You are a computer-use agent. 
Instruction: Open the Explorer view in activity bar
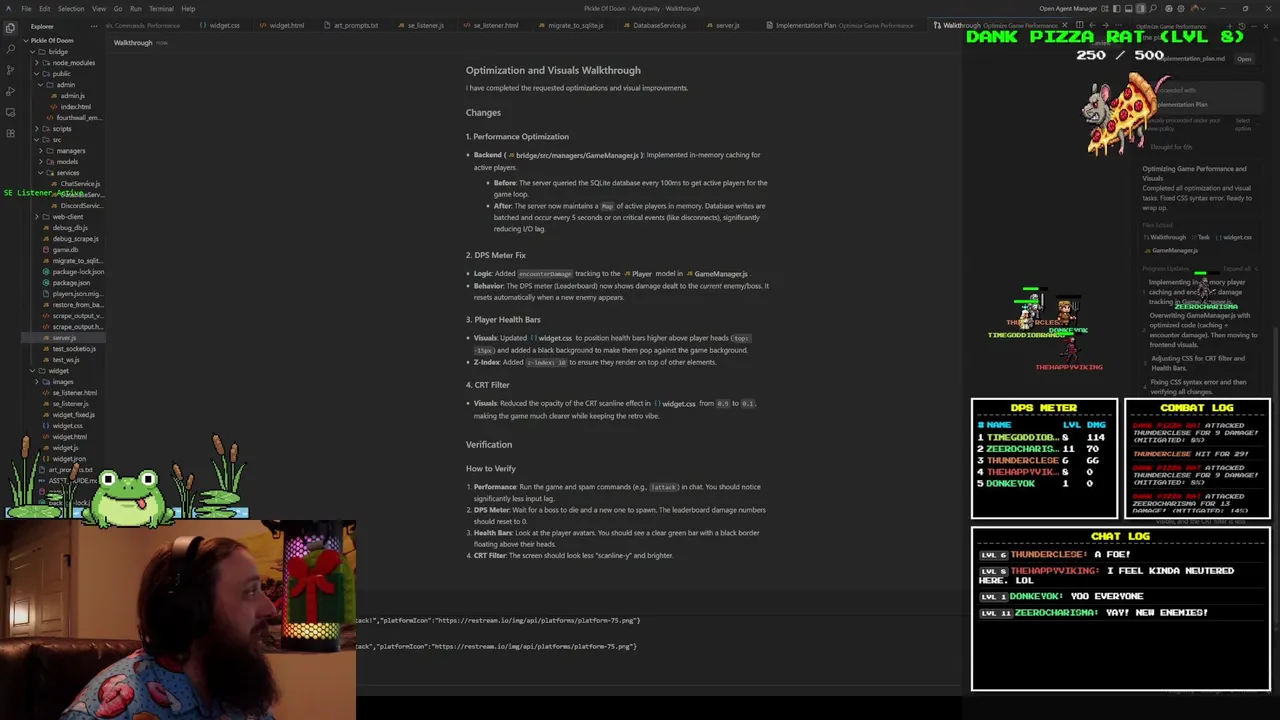point(10,27)
